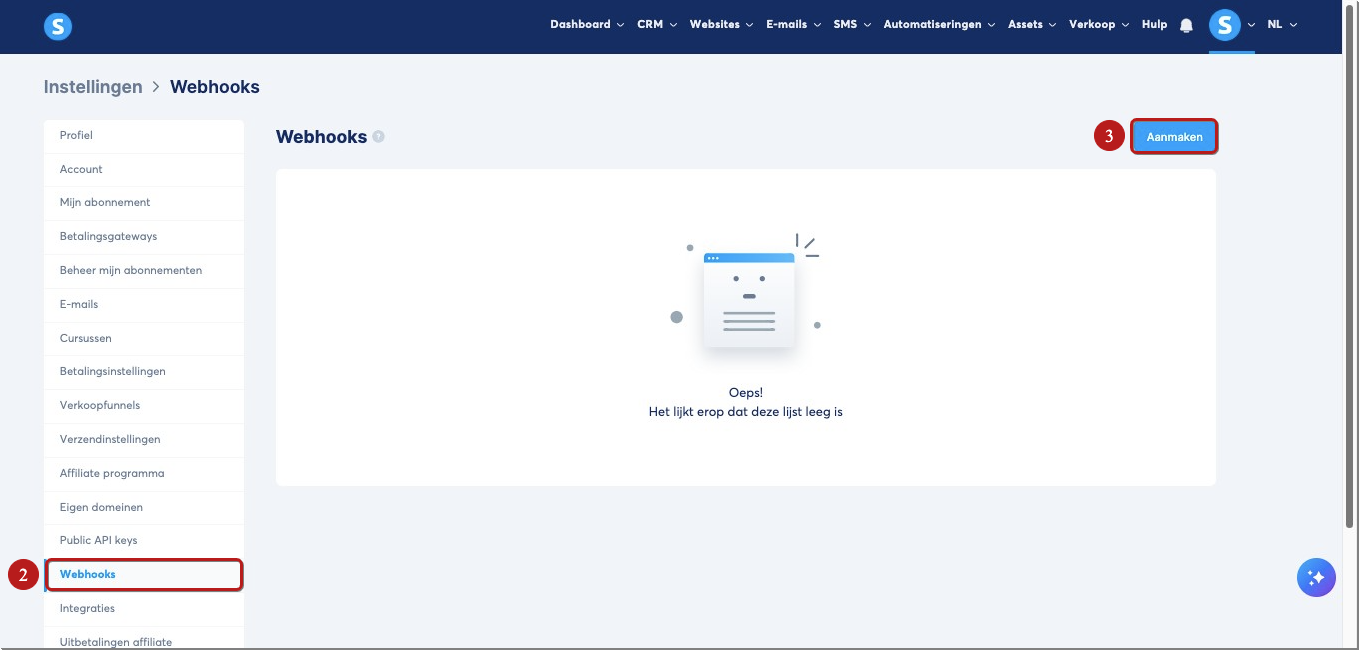Expand the Websites menu

721,25
